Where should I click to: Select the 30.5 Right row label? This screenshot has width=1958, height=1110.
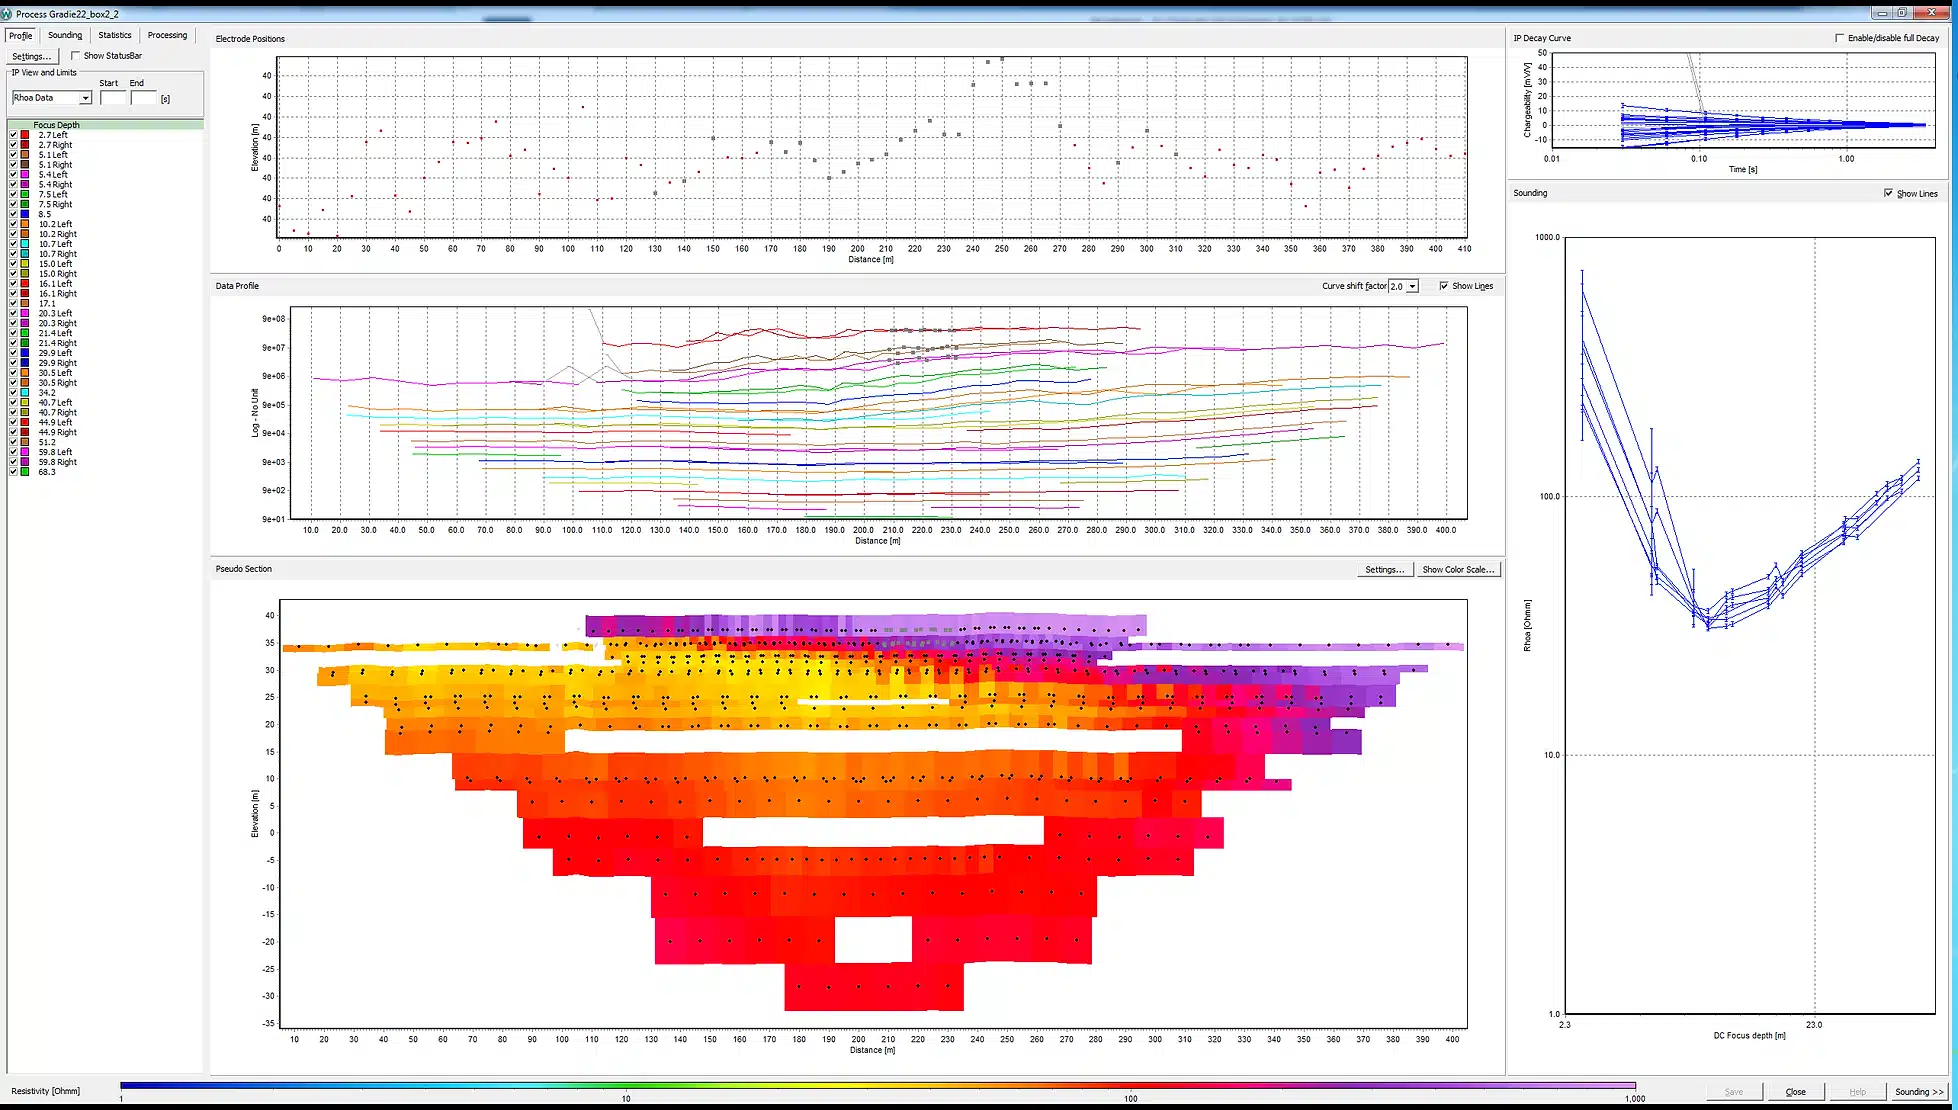pyautogui.click(x=58, y=383)
